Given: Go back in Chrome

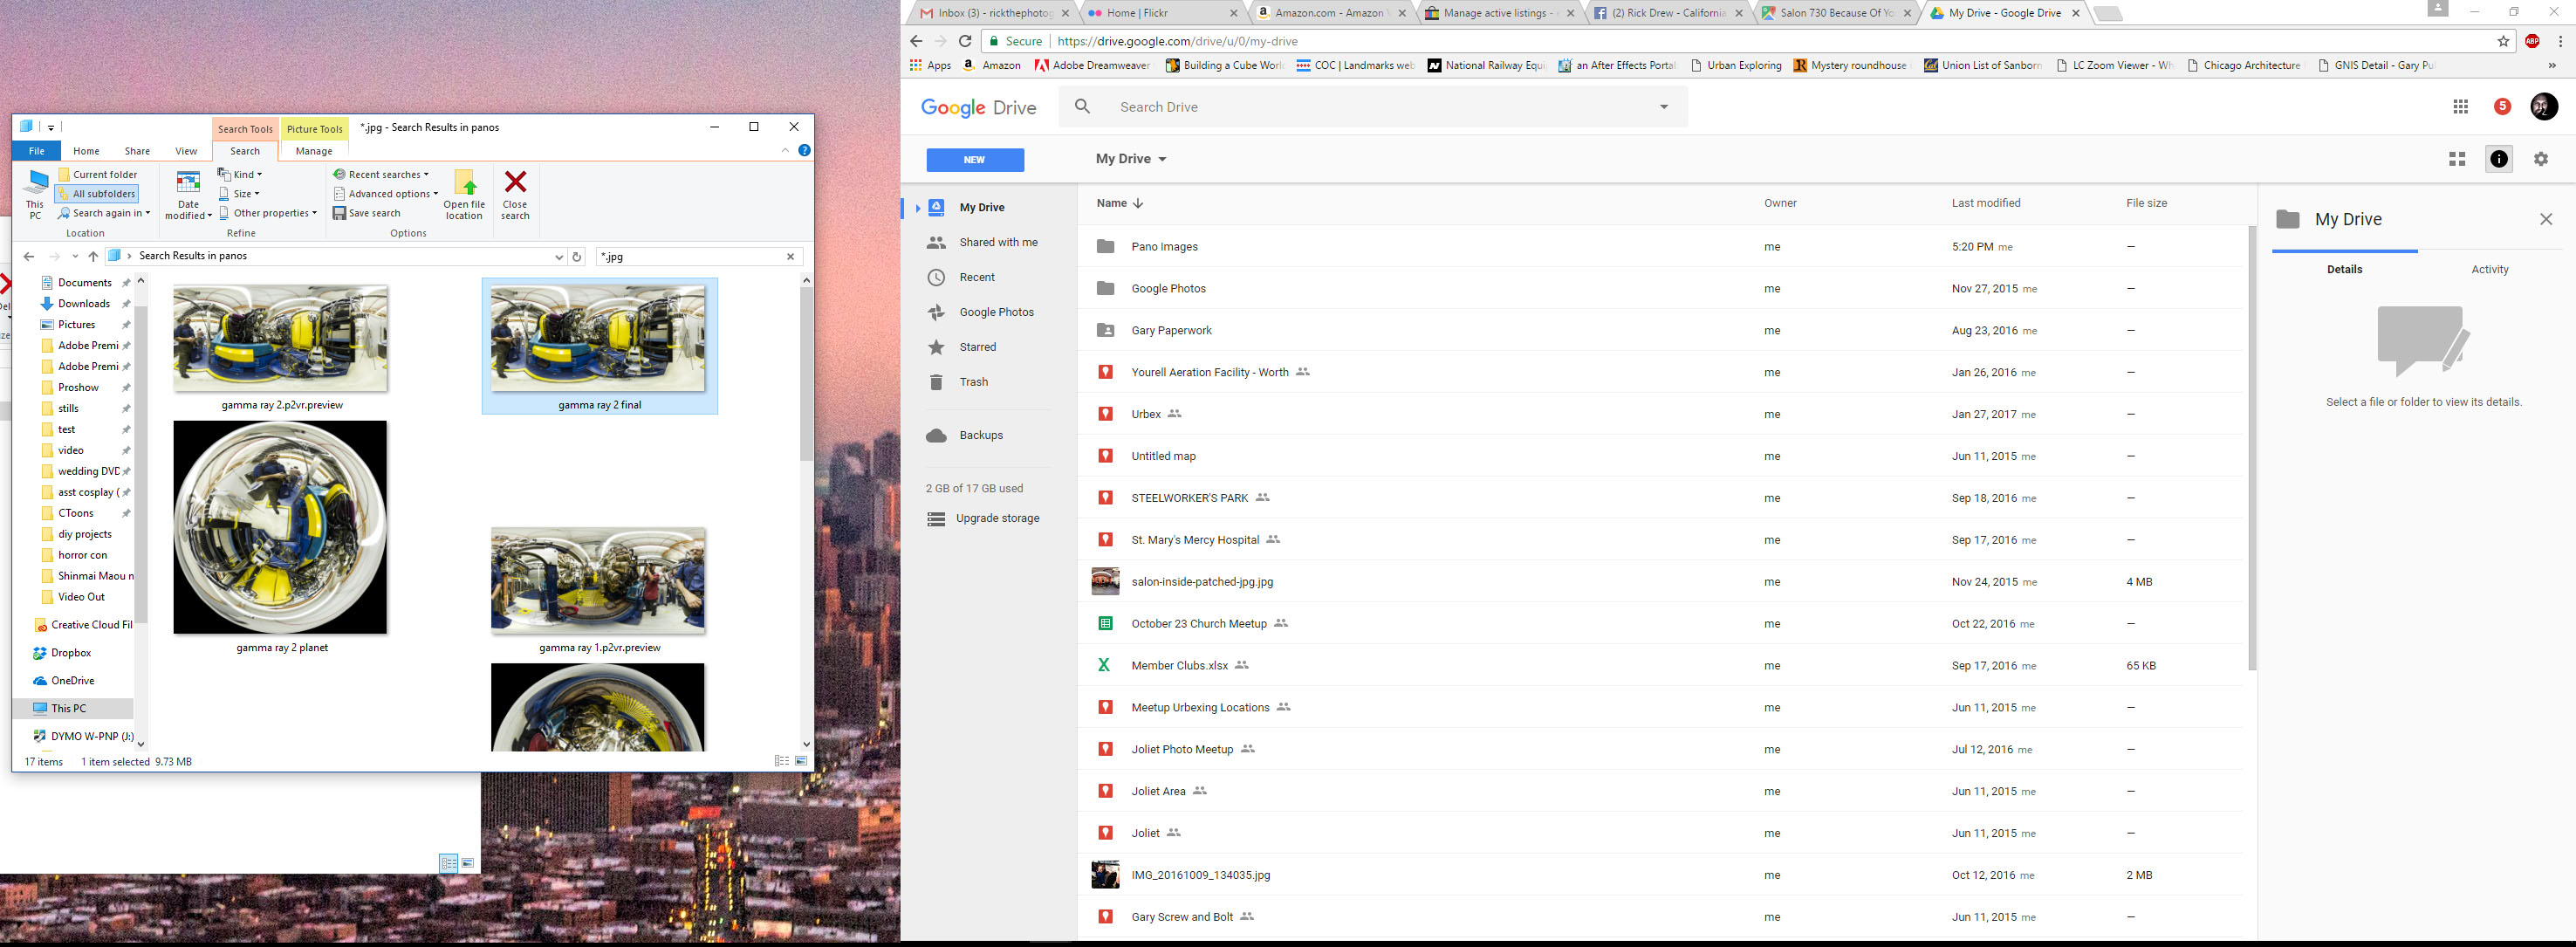Looking at the screenshot, I should tap(916, 41).
